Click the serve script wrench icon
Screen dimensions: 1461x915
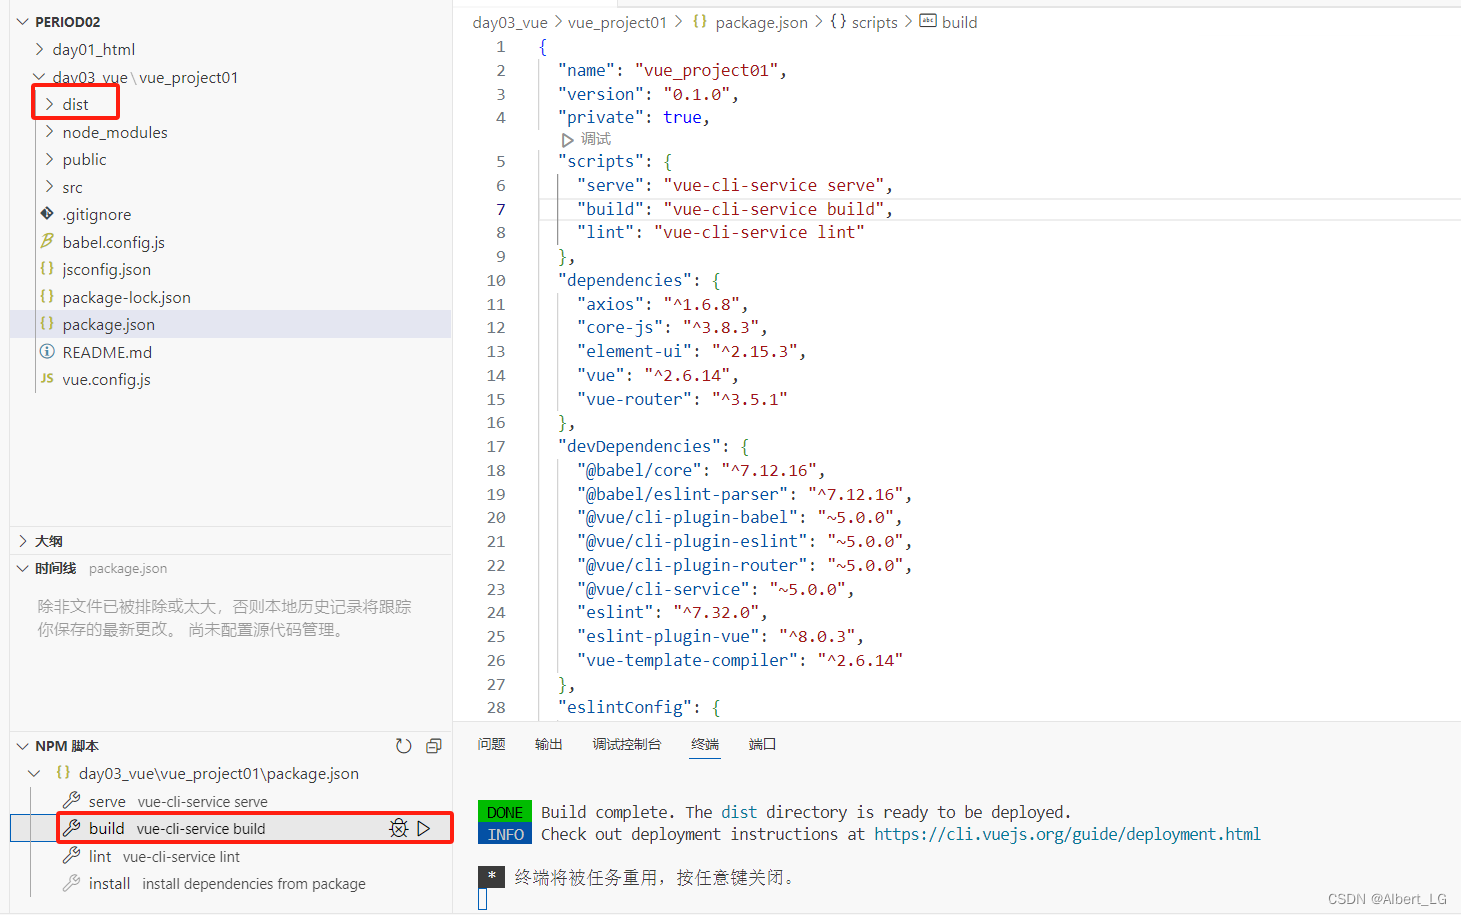pyautogui.click(x=71, y=801)
